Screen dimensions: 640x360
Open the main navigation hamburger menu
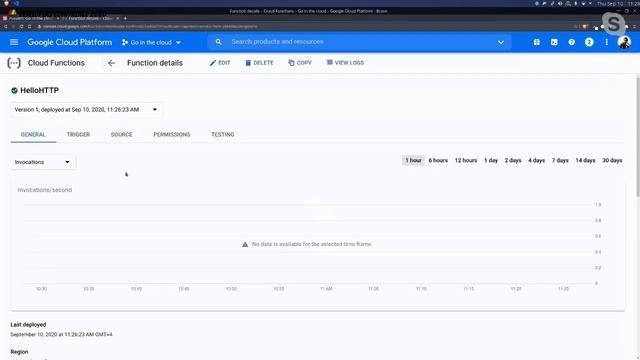click(x=14, y=42)
